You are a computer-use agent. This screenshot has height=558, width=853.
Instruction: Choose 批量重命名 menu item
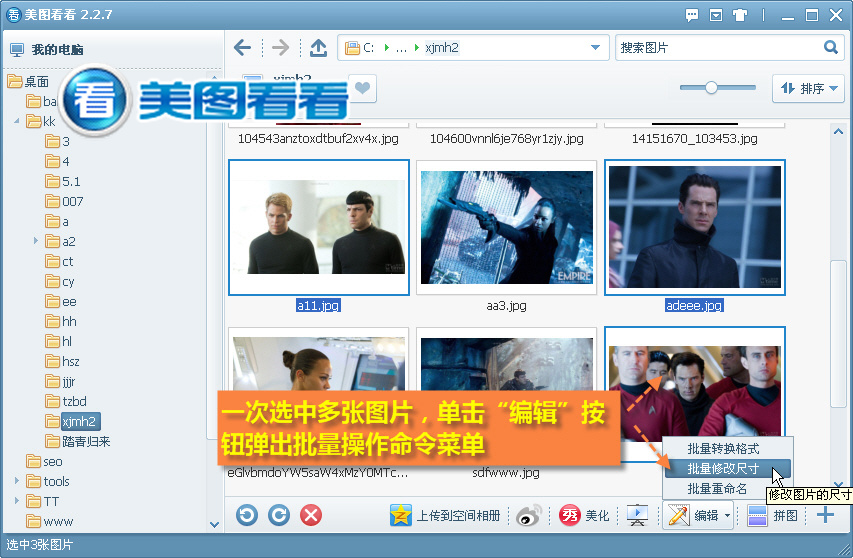pyautogui.click(x=716, y=488)
